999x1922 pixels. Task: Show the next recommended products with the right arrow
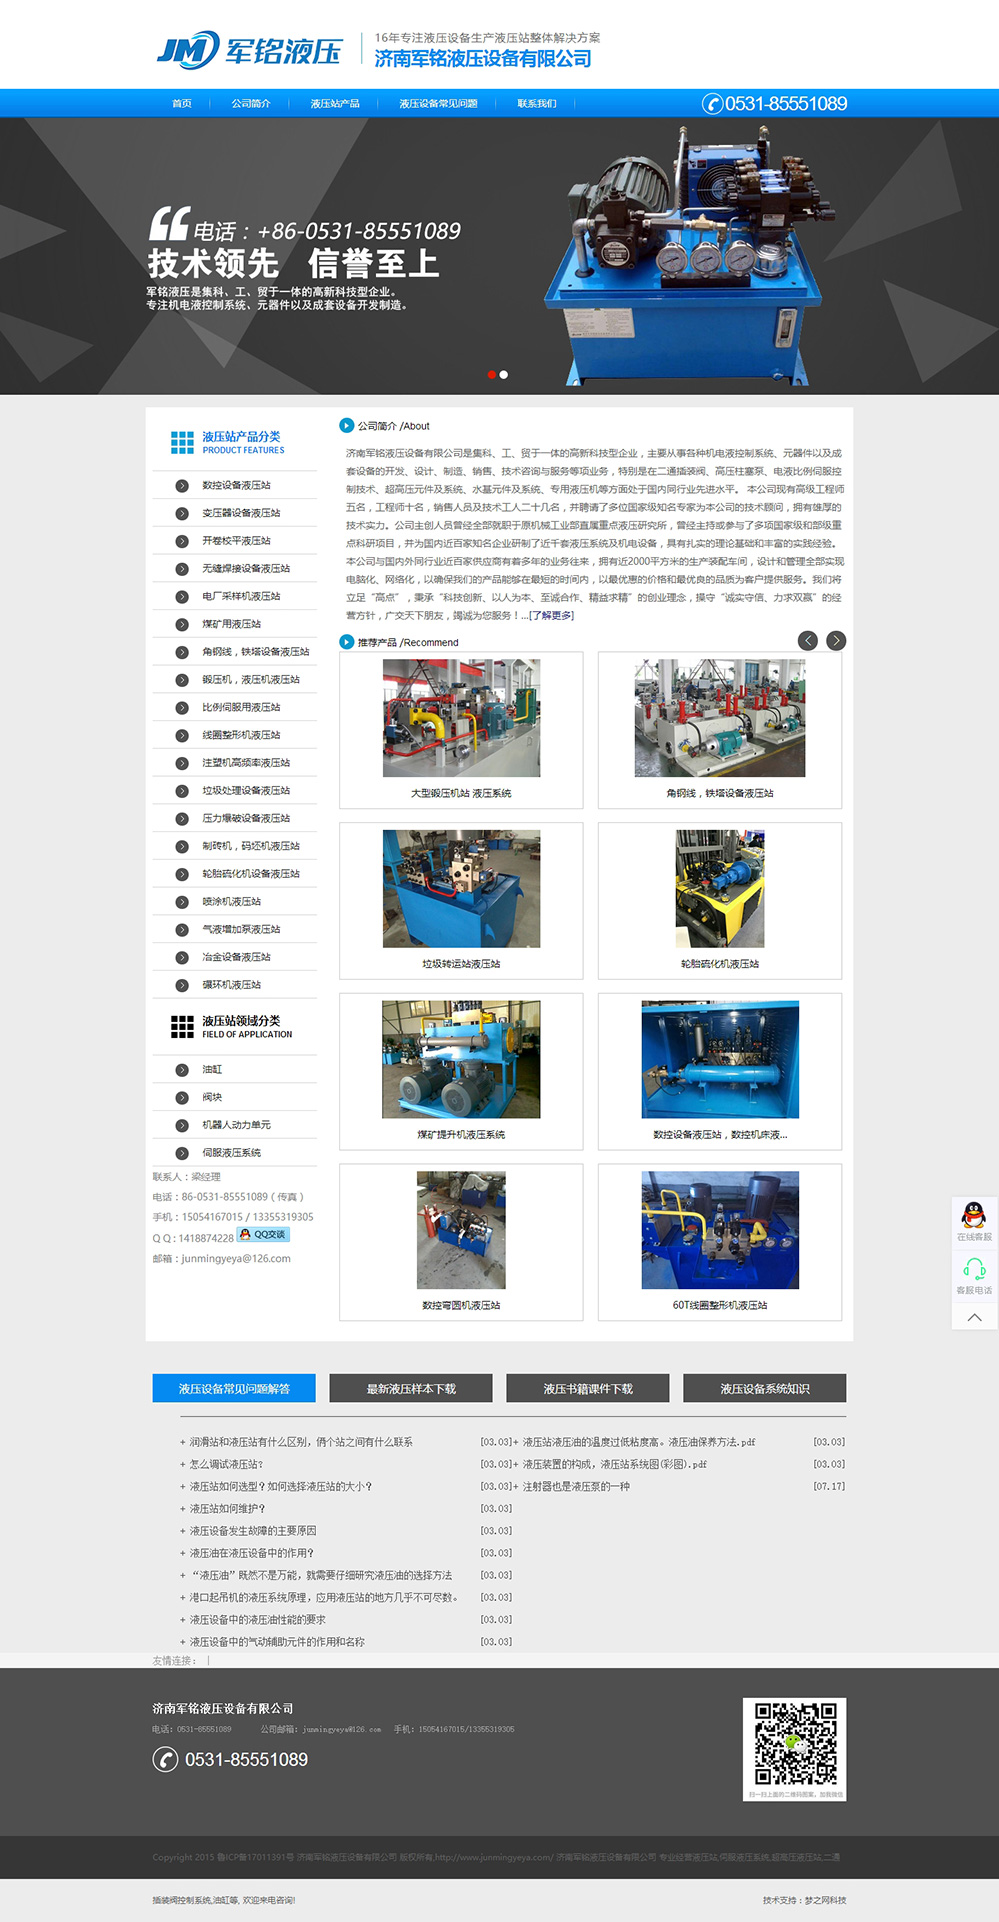836,641
